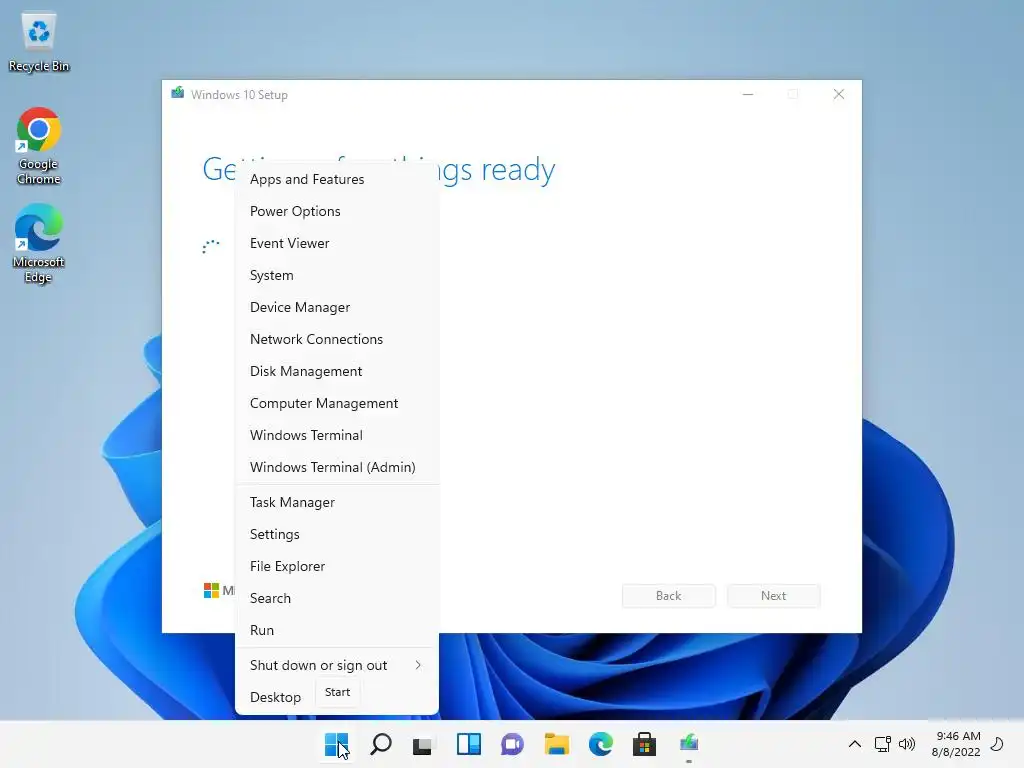This screenshot has width=1024, height=768.
Task: Click Next button in Setup window
Action: click(773, 596)
